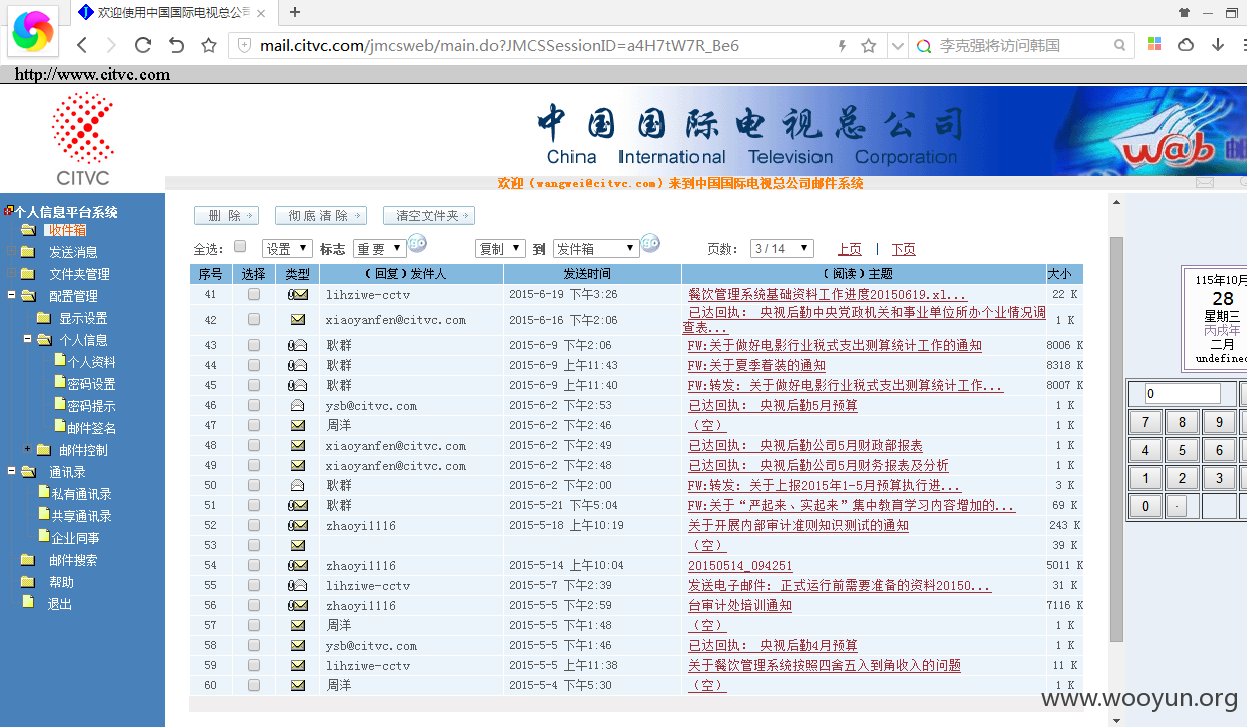1247x727 pixels.
Task: Open the 重要 flag dropdown
Action: pos(379,248)
